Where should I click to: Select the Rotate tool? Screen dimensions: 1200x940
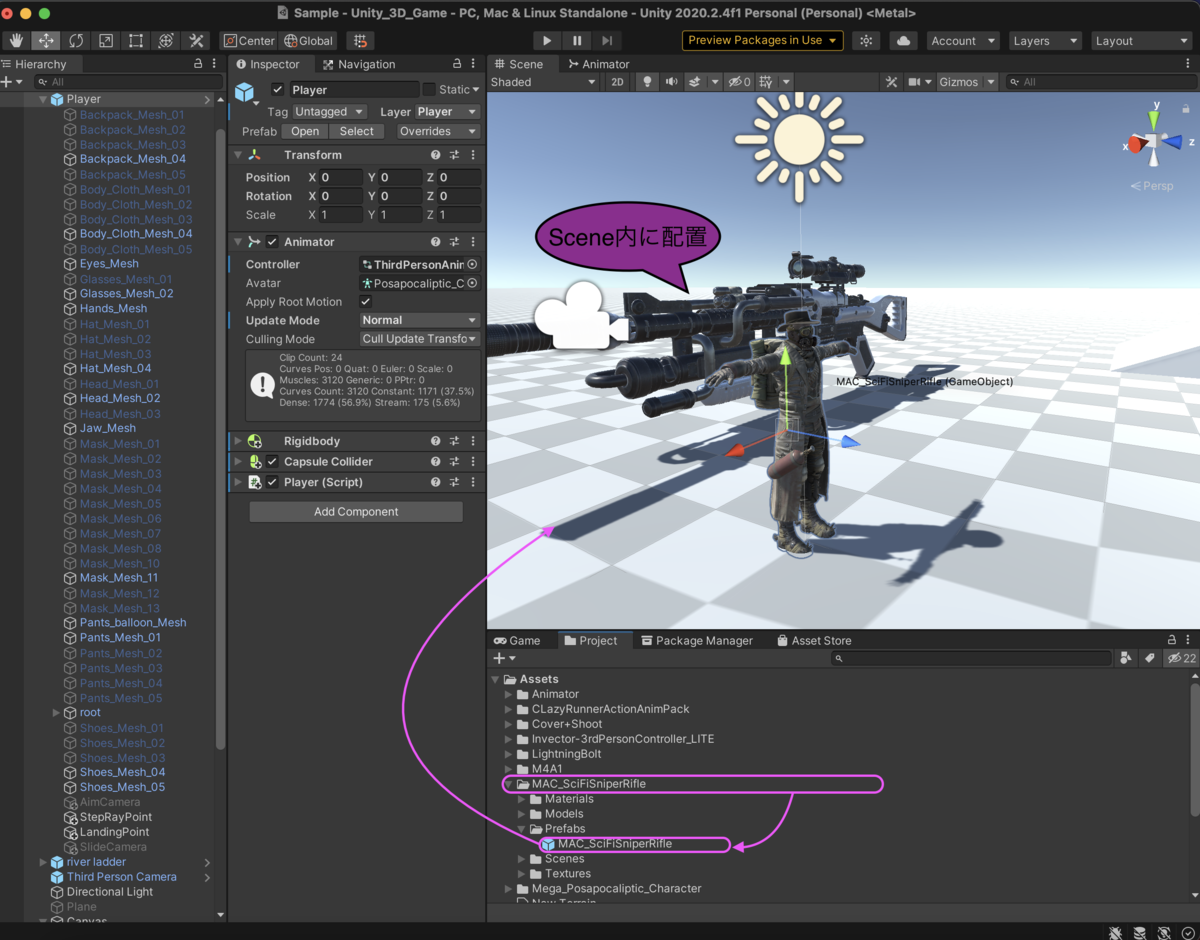coord(76,41)
